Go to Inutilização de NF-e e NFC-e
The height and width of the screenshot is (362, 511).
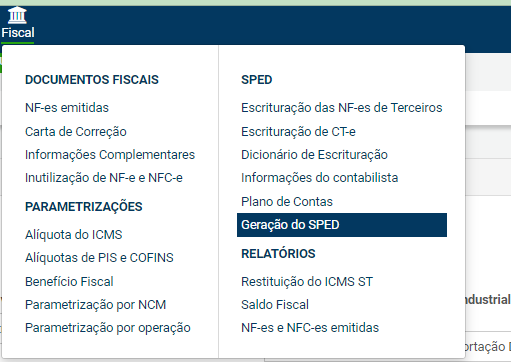[104, 178]
